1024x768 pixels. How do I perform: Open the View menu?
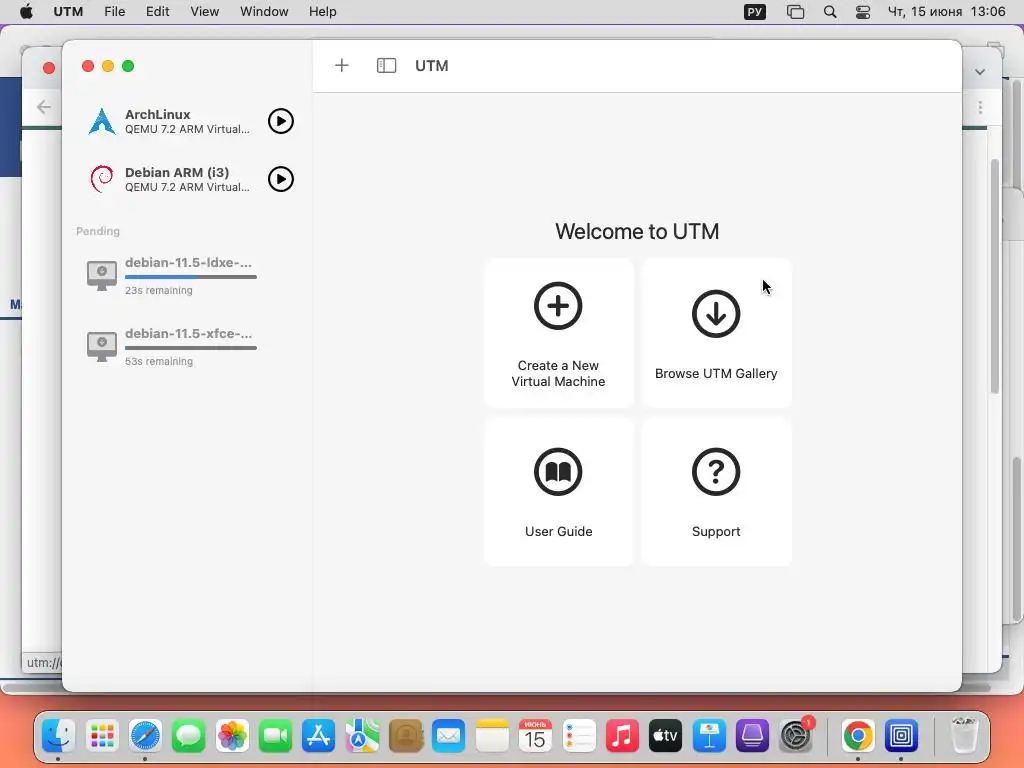(x=204, y=12)
